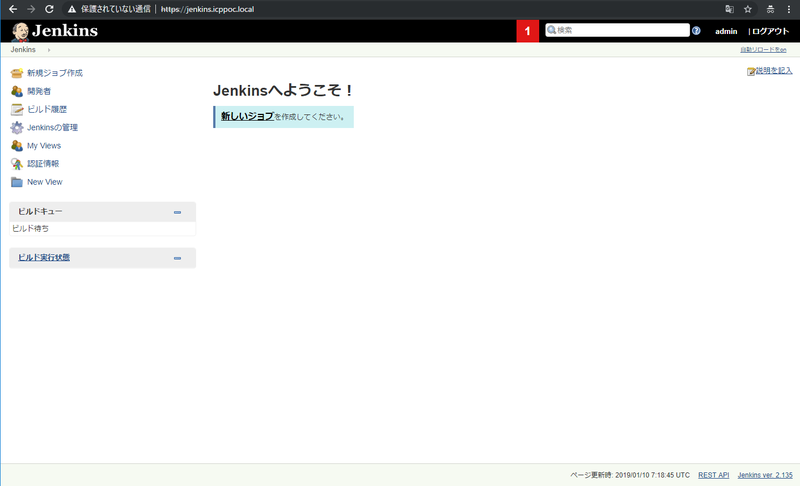
Task: Click the My Views icon
Action: click(x=17, y=145)
